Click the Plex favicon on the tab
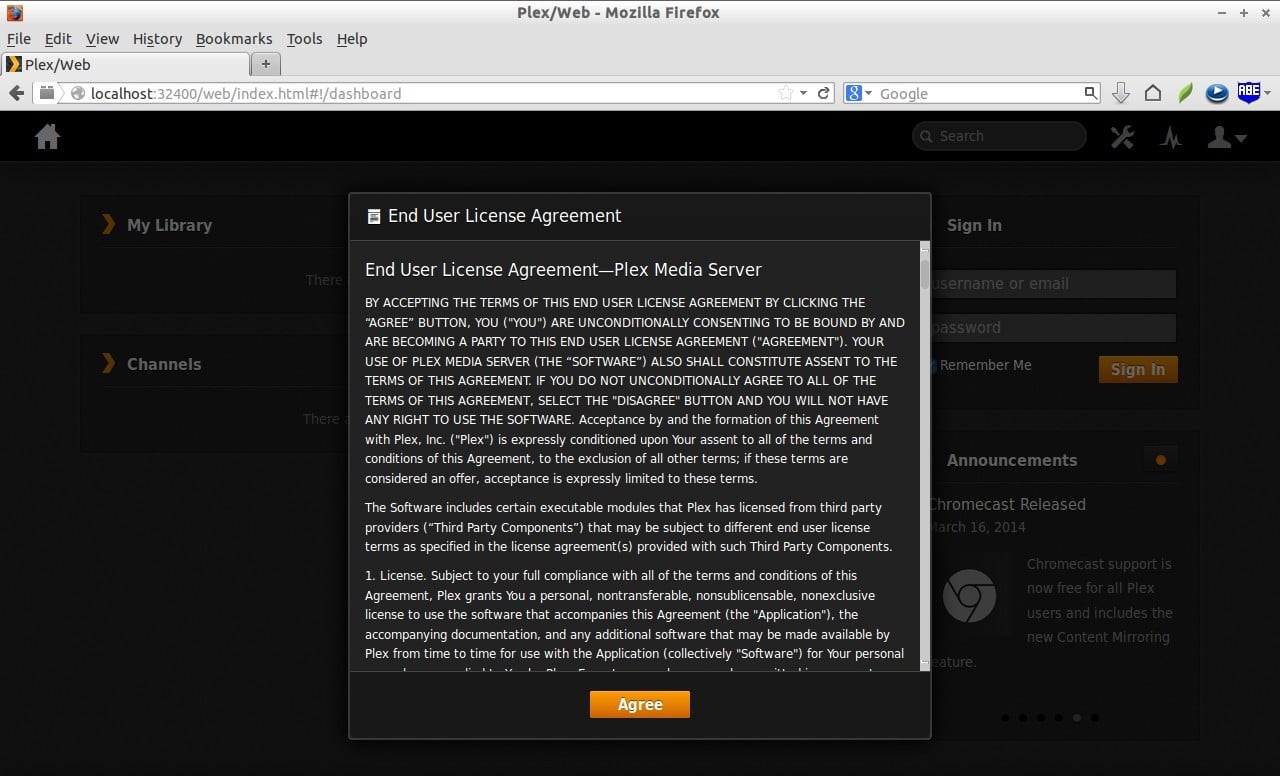 [x=14, y=64]
